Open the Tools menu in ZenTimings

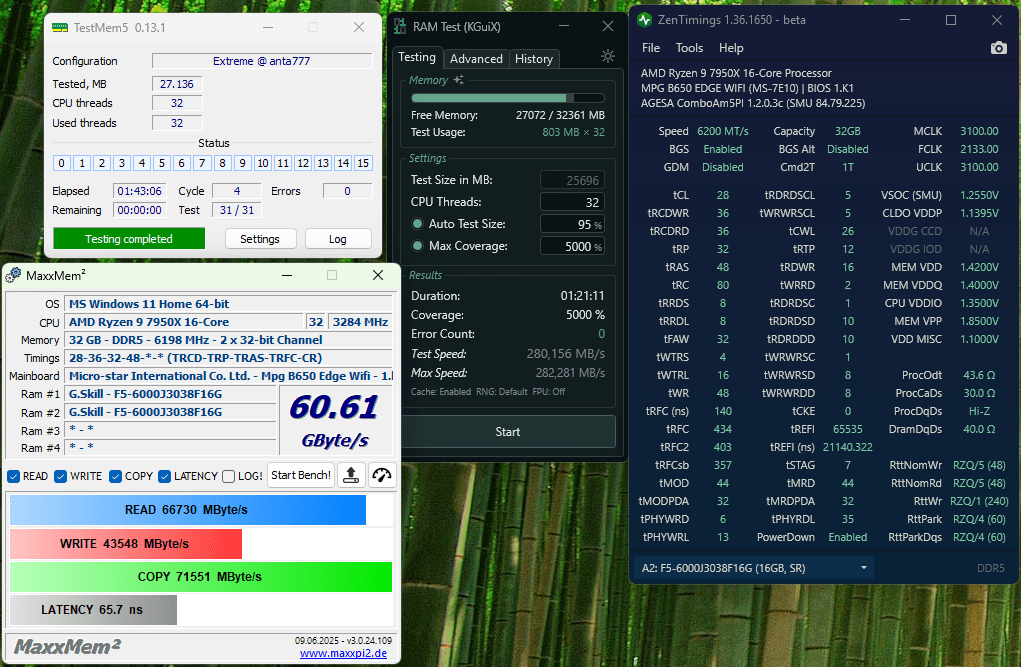coord(689,48)
